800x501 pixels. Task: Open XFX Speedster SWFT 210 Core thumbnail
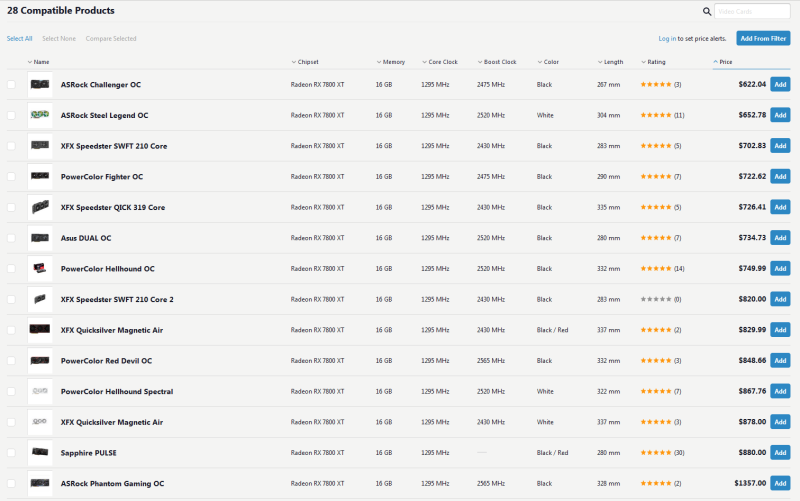click(40, 146)
